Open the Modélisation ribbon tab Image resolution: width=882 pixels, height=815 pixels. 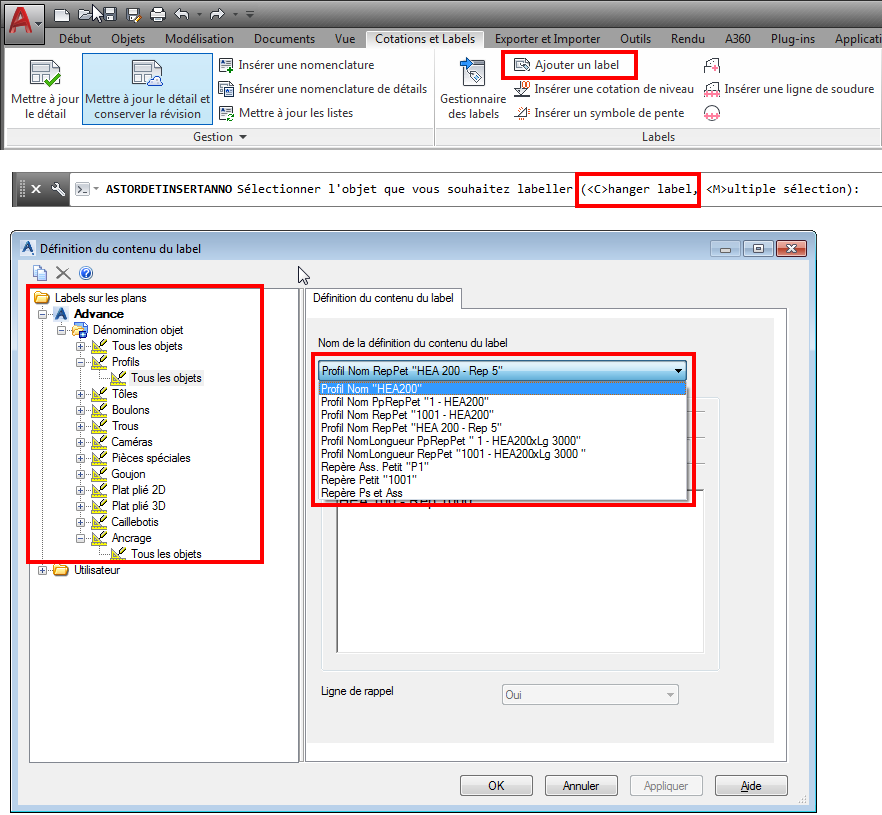(199, 39)
